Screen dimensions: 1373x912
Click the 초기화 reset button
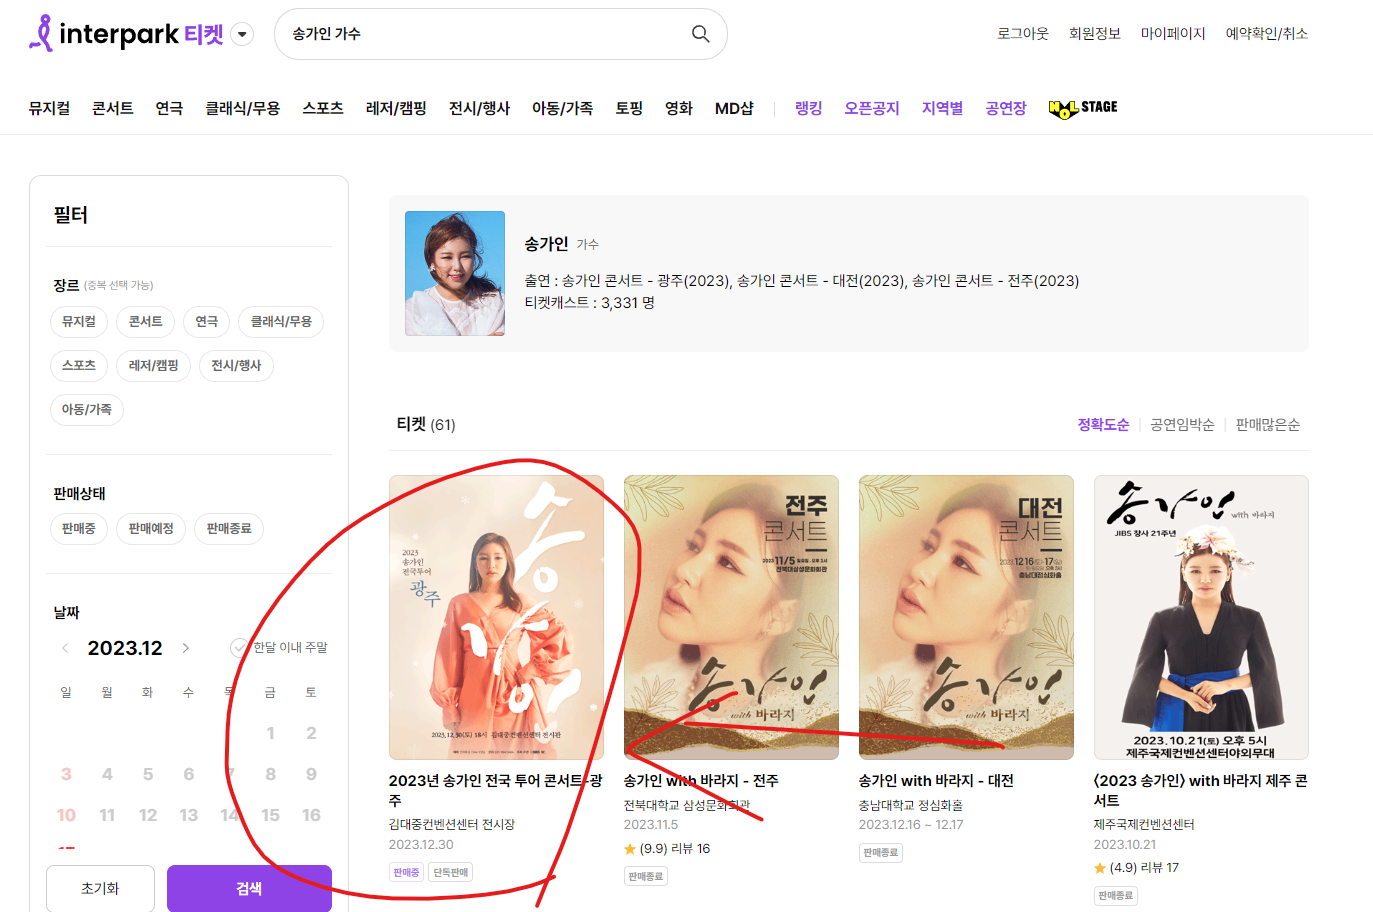tap(100, 888)
